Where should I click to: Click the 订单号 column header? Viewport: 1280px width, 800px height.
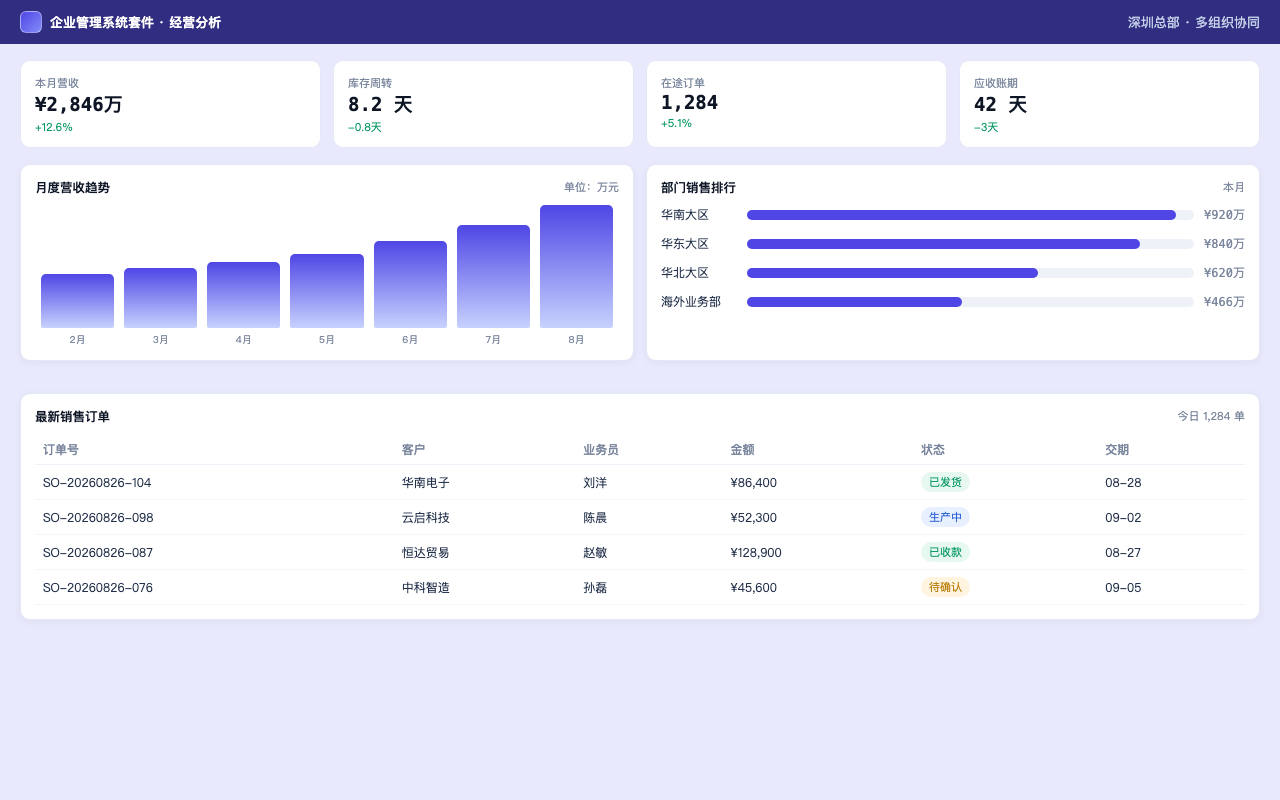pos(61,450)
